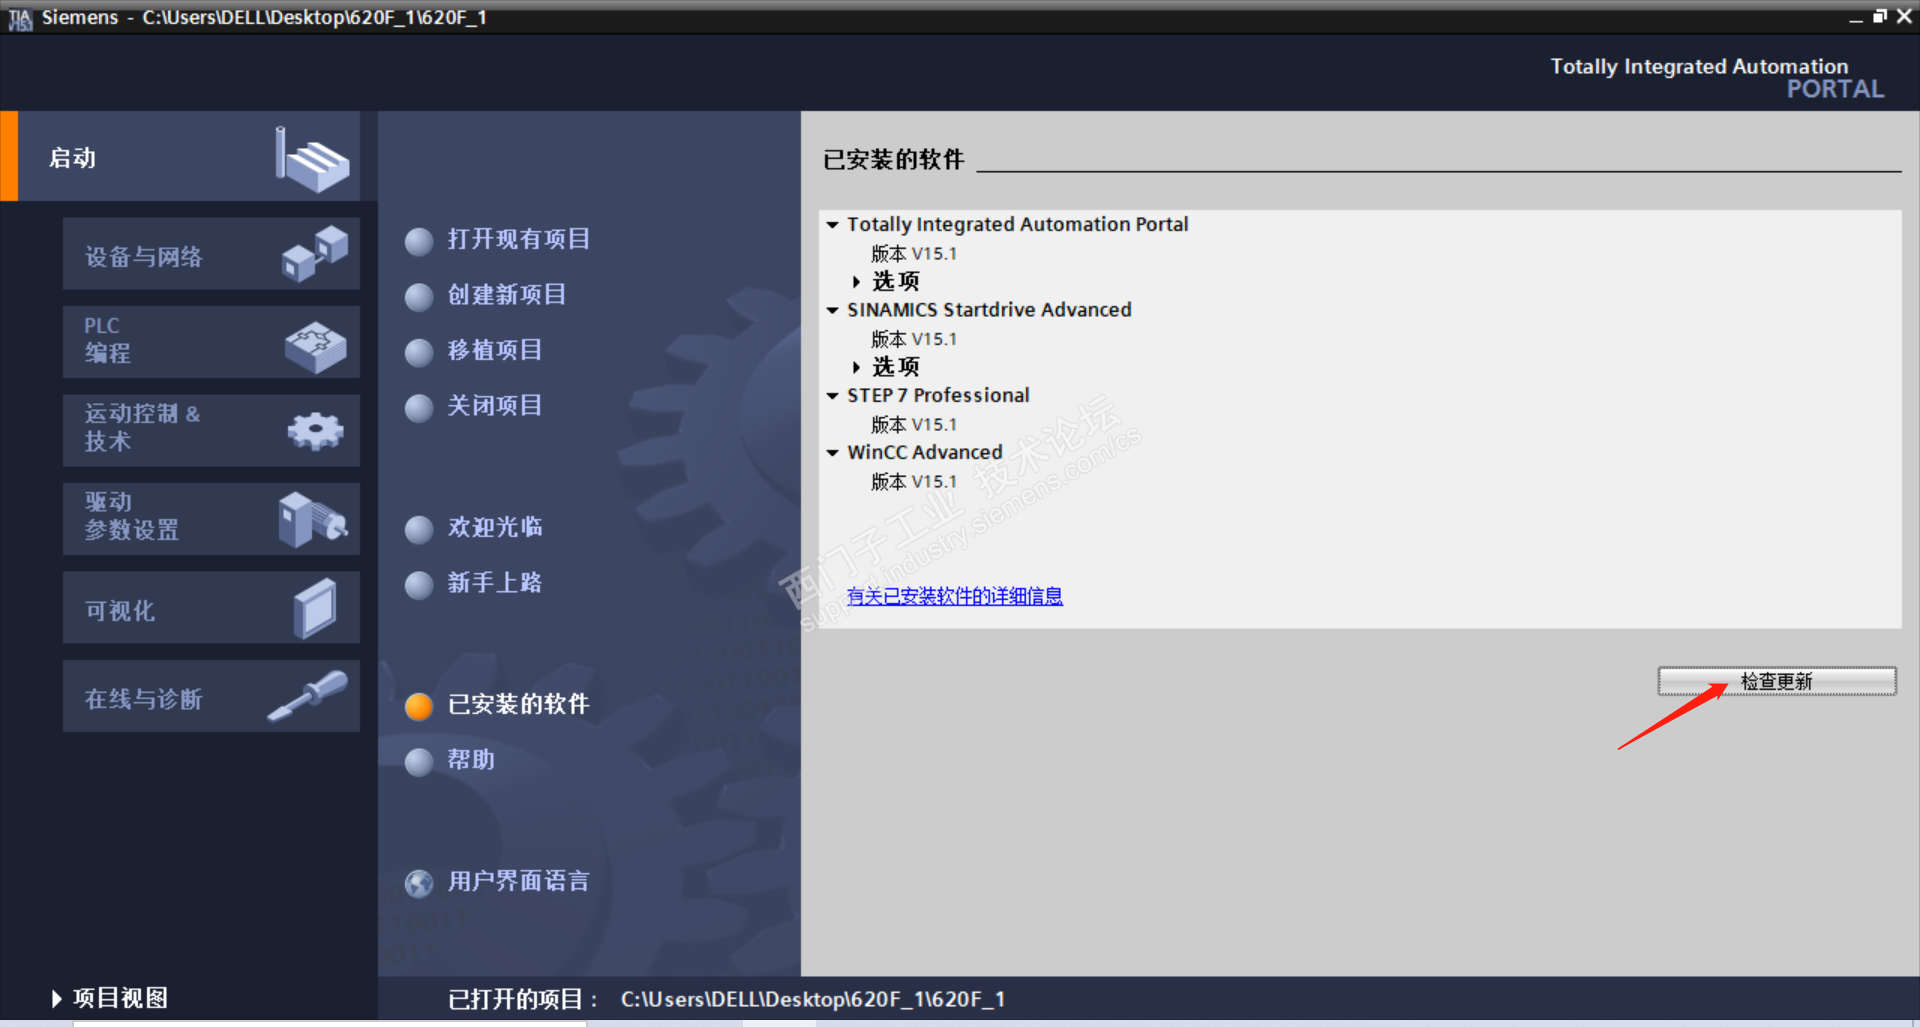The image size is (1920, 1027).
Task: Collapse the WinCC Advanced node
Action: click(832, 453)
